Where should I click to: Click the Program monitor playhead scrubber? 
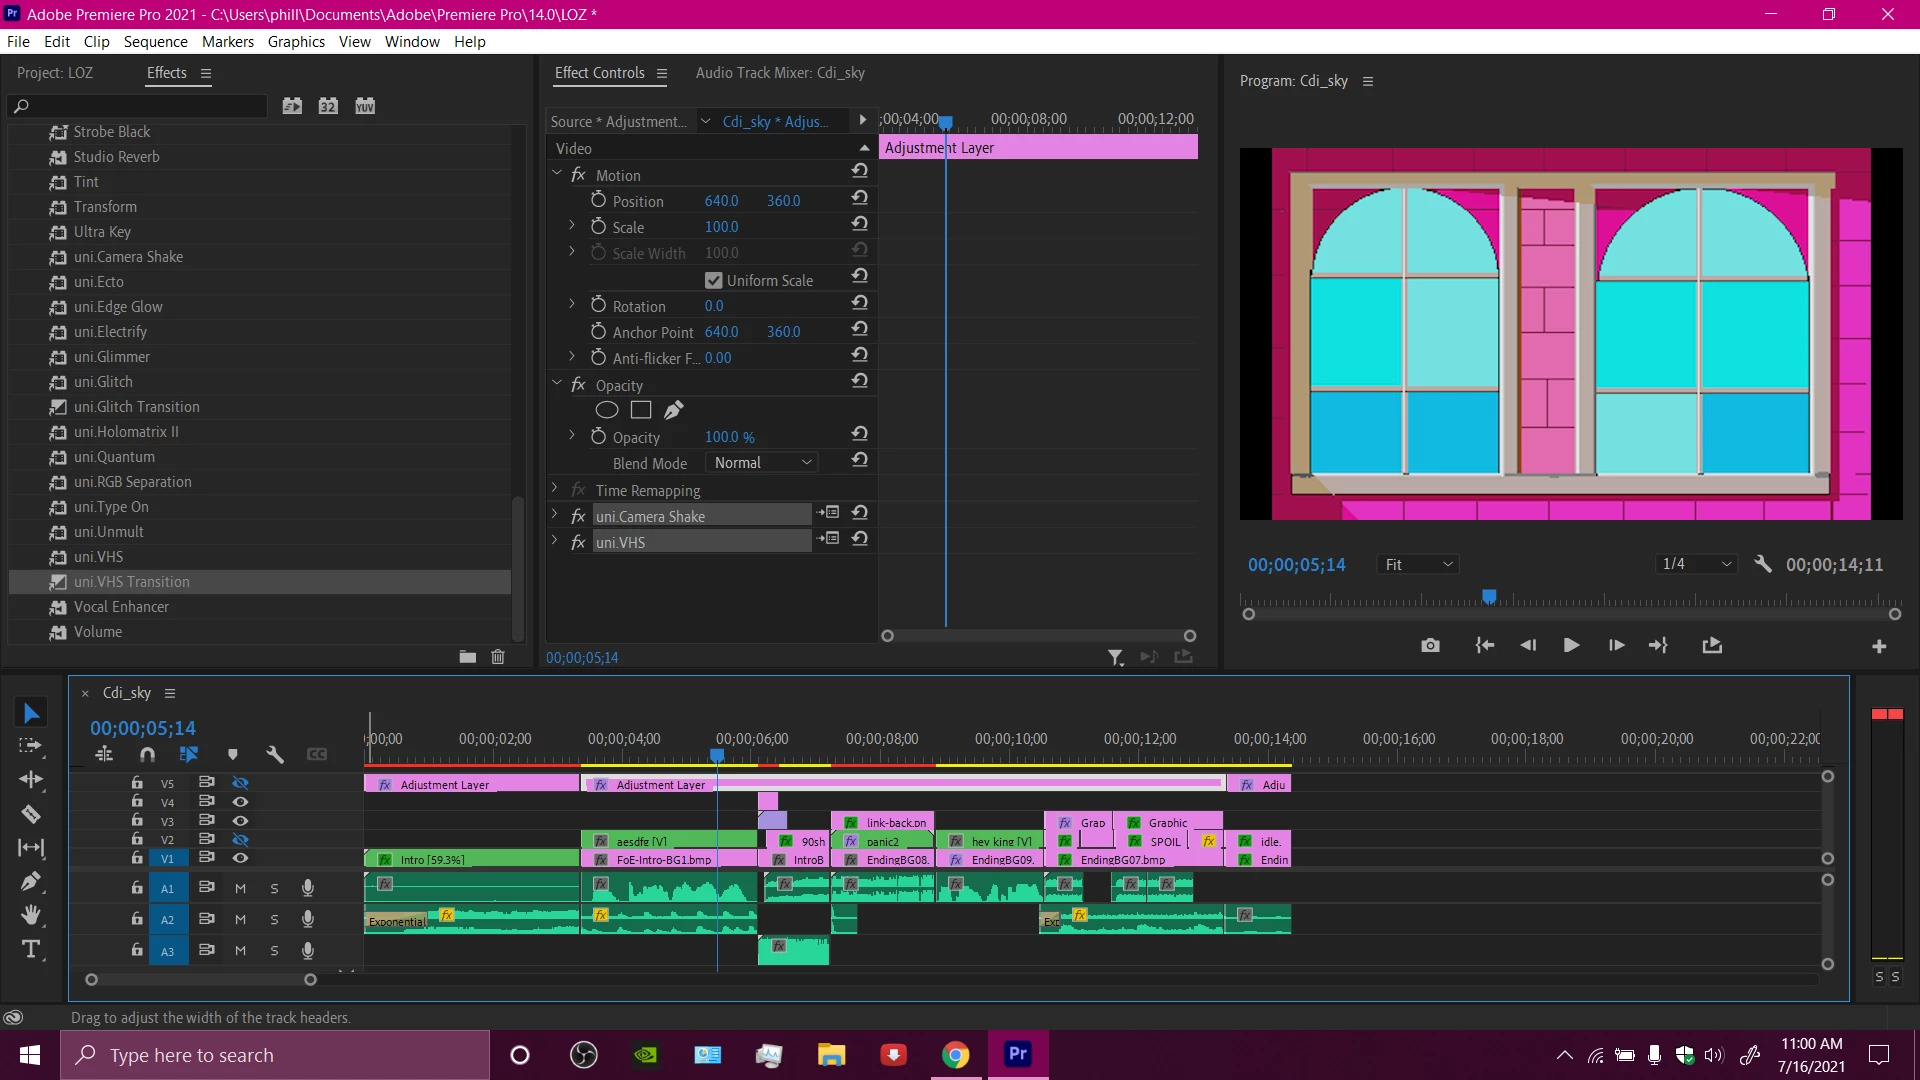coord(1489,597)
